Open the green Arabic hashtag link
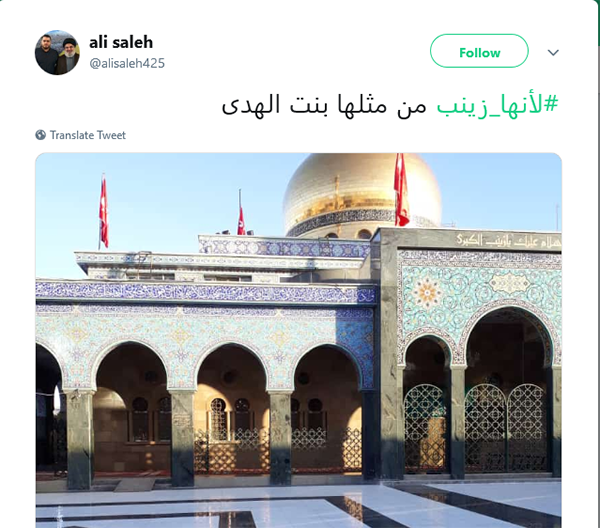Viewport: 600px width, 528px height. pos(497,104)
